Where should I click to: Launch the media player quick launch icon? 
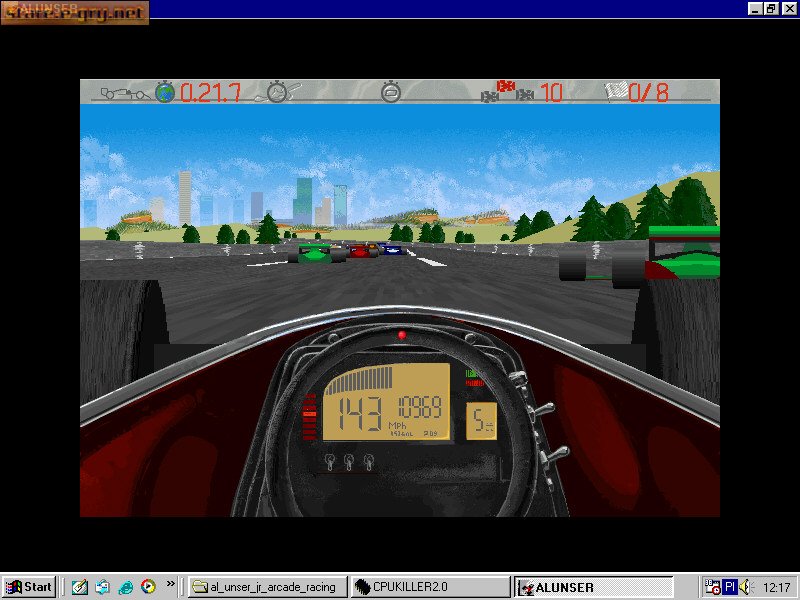point(148,587)
